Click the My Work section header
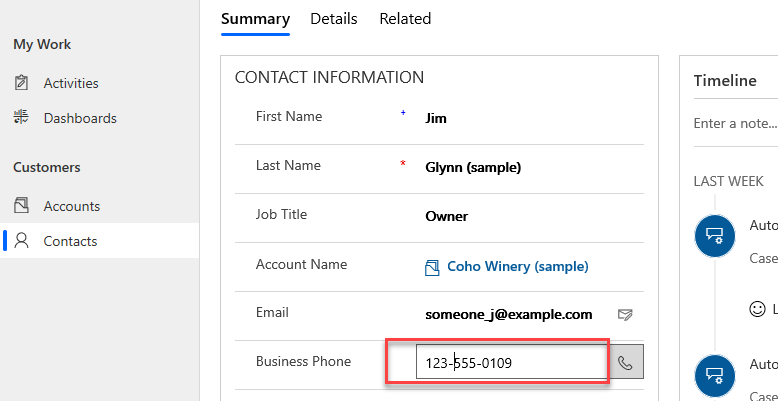Screen dimensions: 778x401 click(x=42, y=45)
